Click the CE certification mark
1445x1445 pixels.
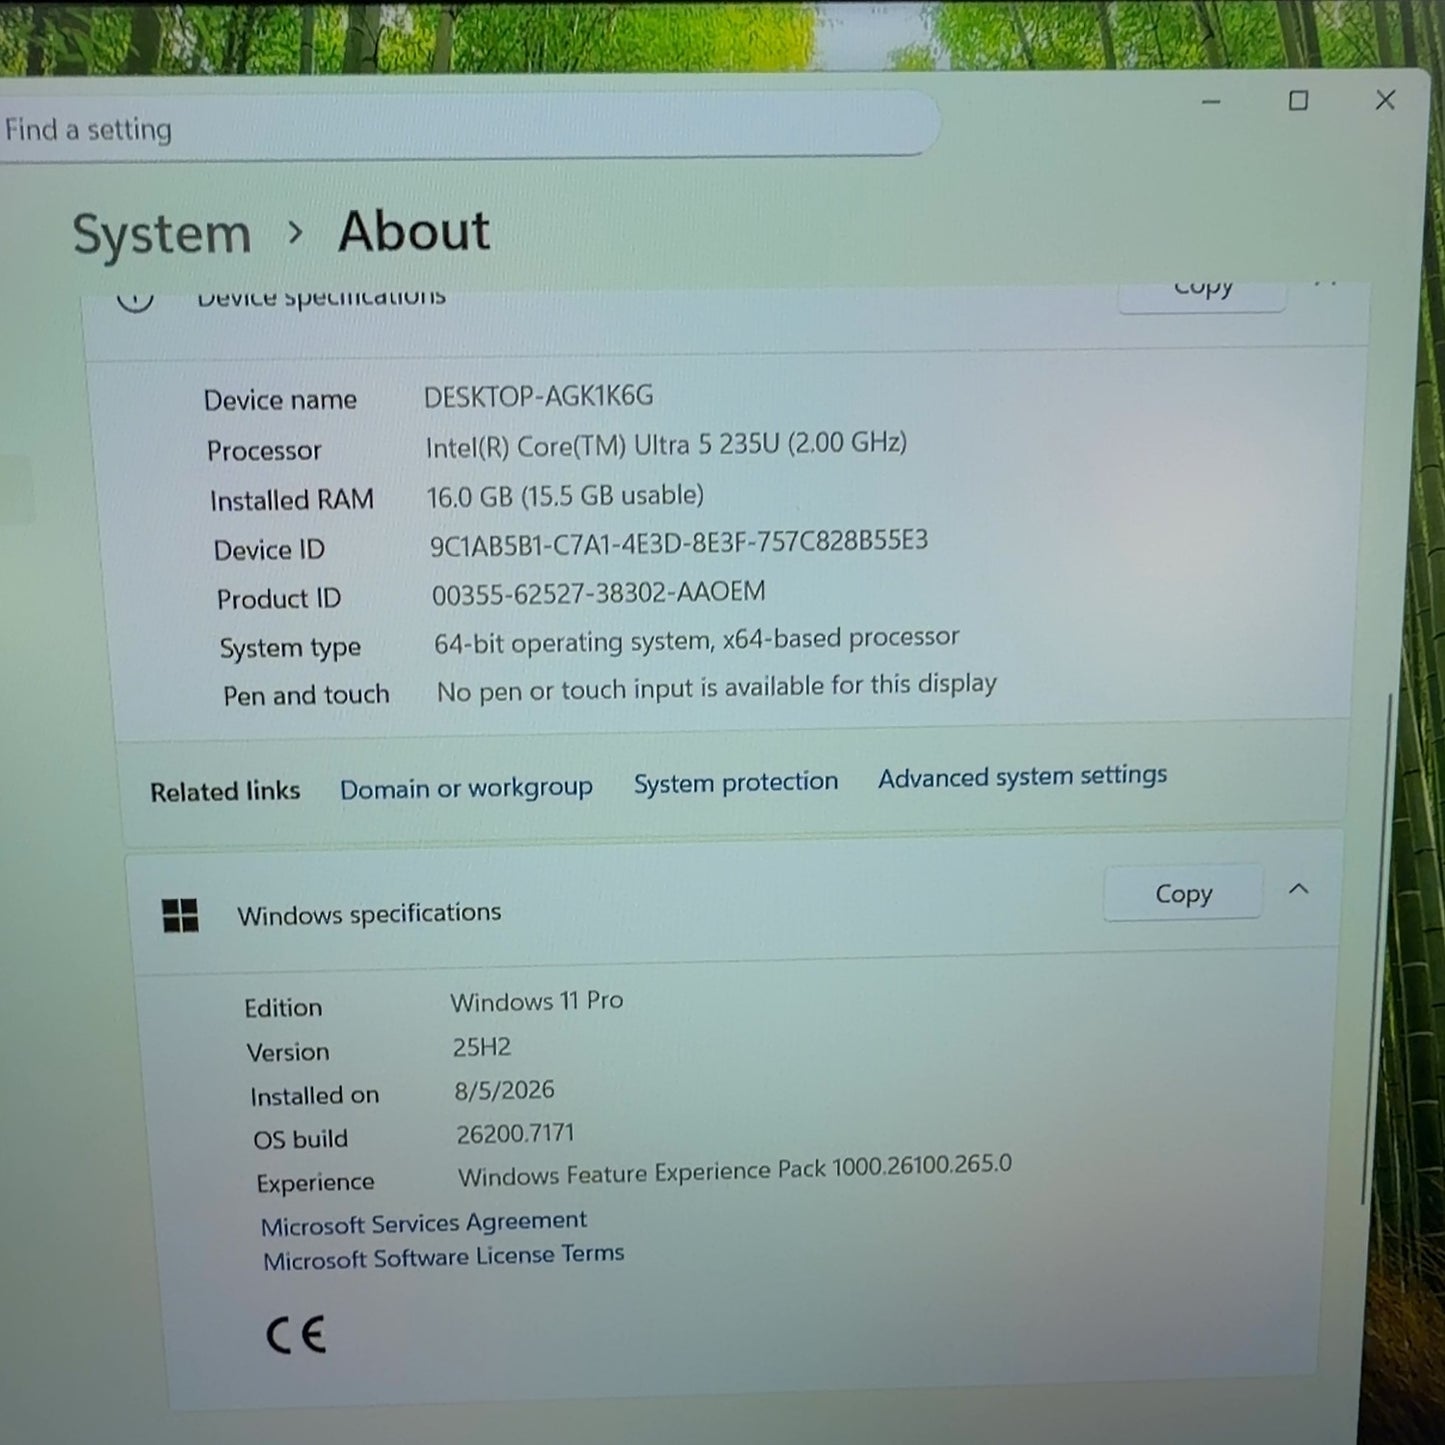297,1334
